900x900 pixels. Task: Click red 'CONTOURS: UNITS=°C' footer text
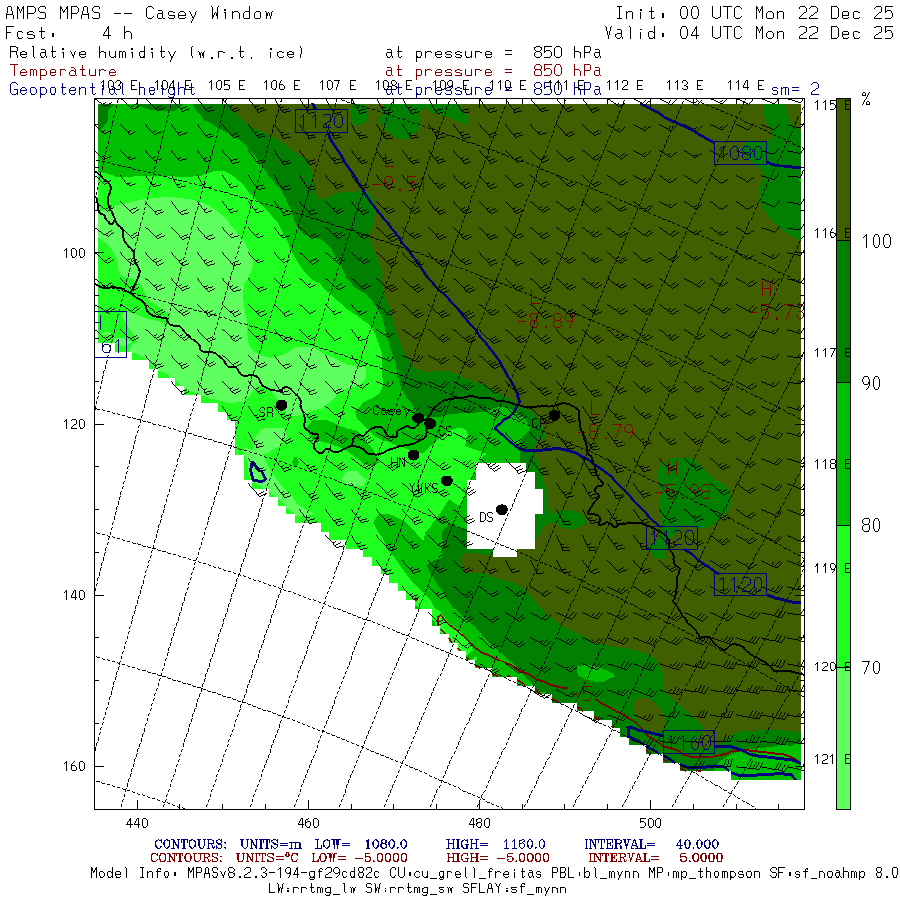pyautogui.click(x=224, y=858)
